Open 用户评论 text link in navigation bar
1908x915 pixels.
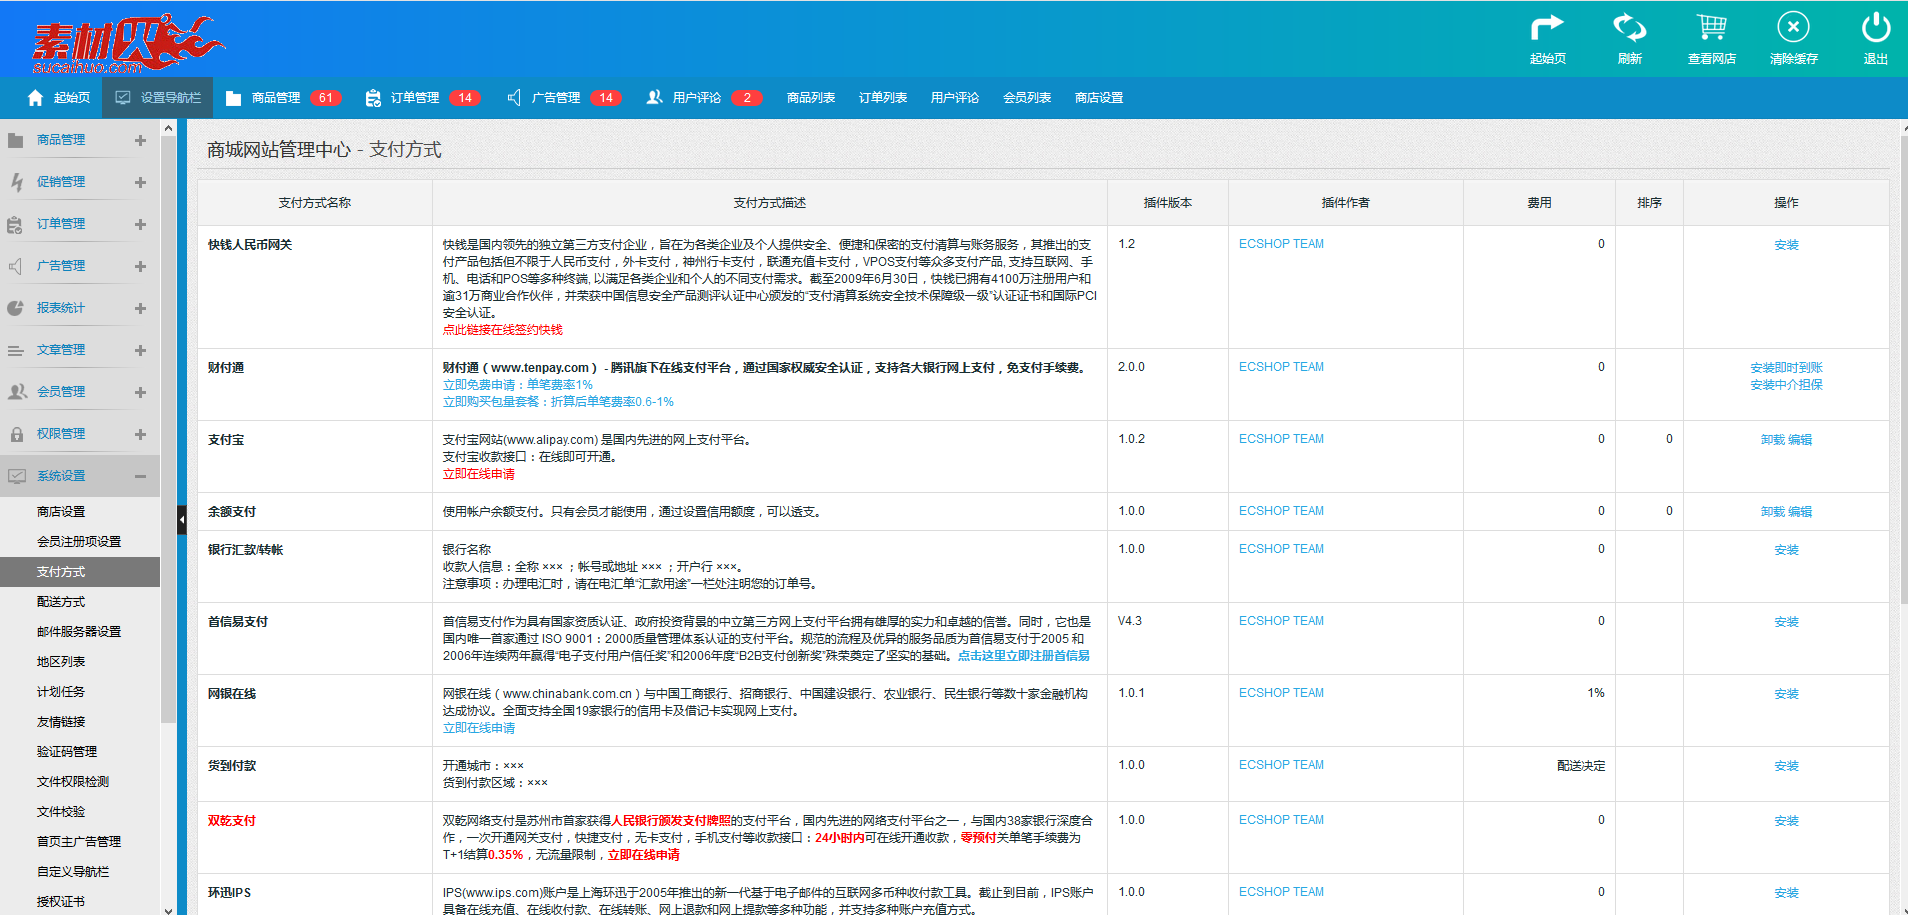click(955, 98)
